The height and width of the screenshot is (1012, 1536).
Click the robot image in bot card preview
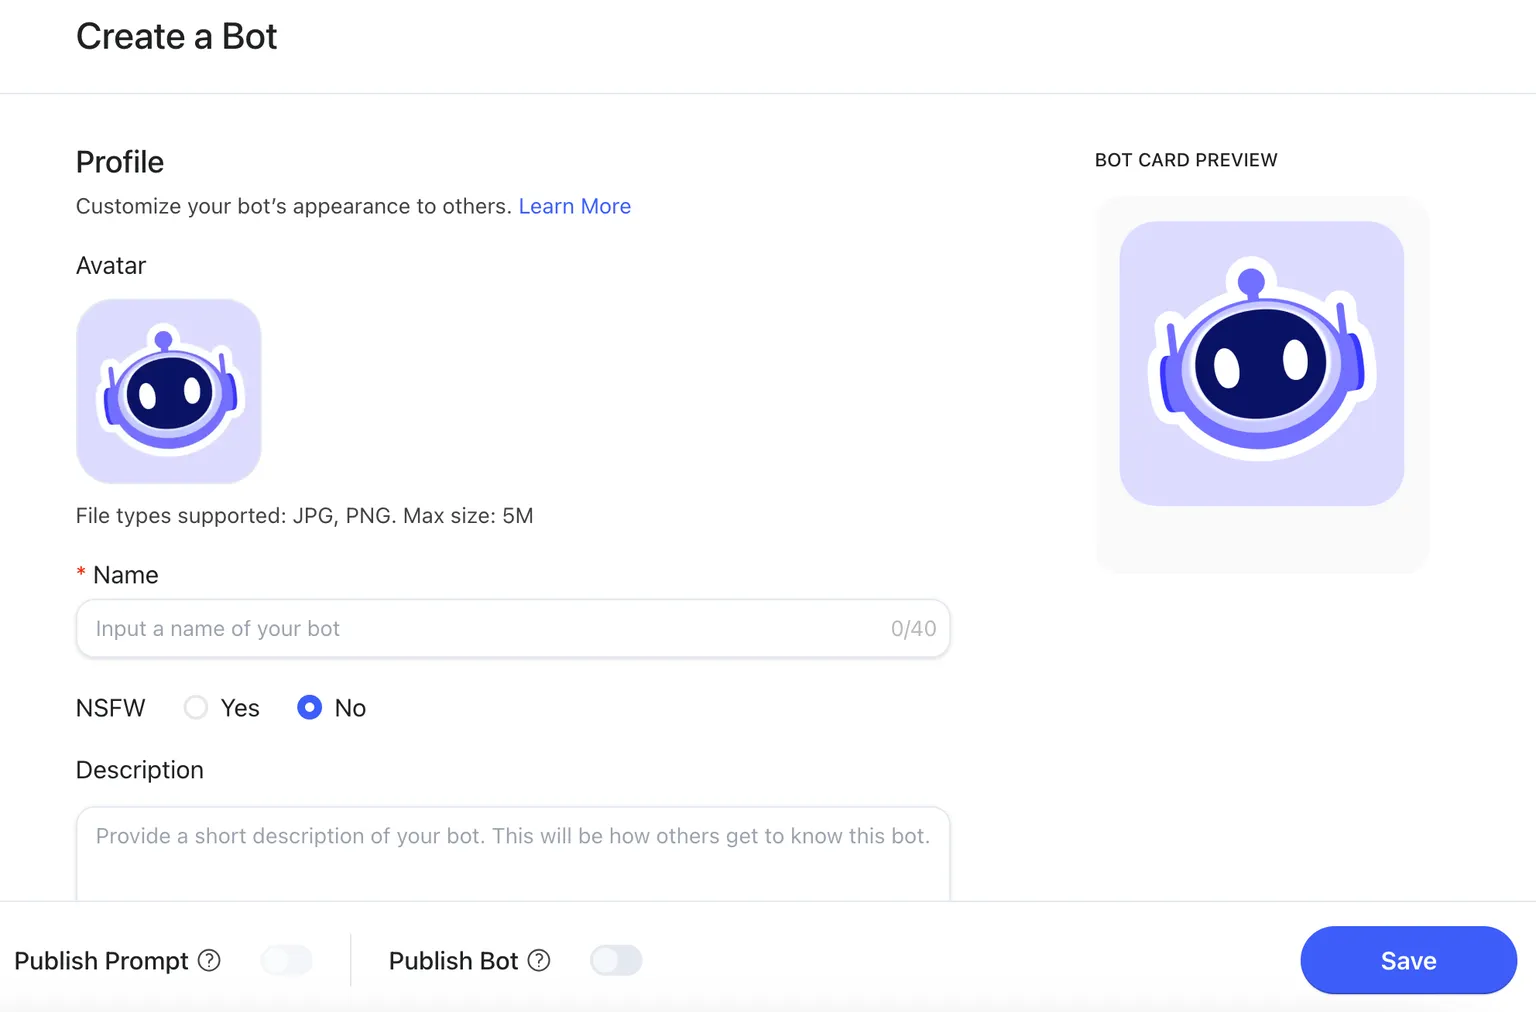tap(1261, 363)
